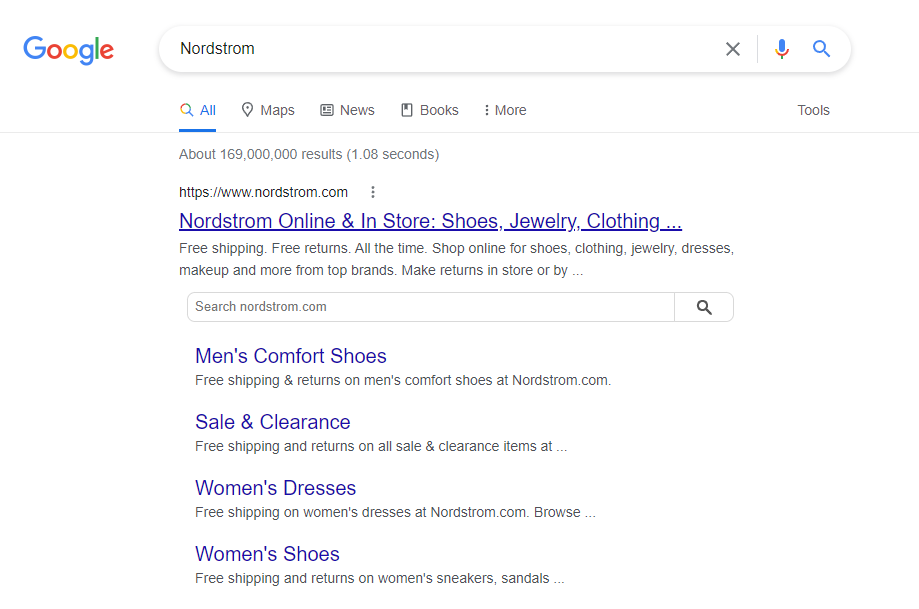Open the Tools options

813,110
